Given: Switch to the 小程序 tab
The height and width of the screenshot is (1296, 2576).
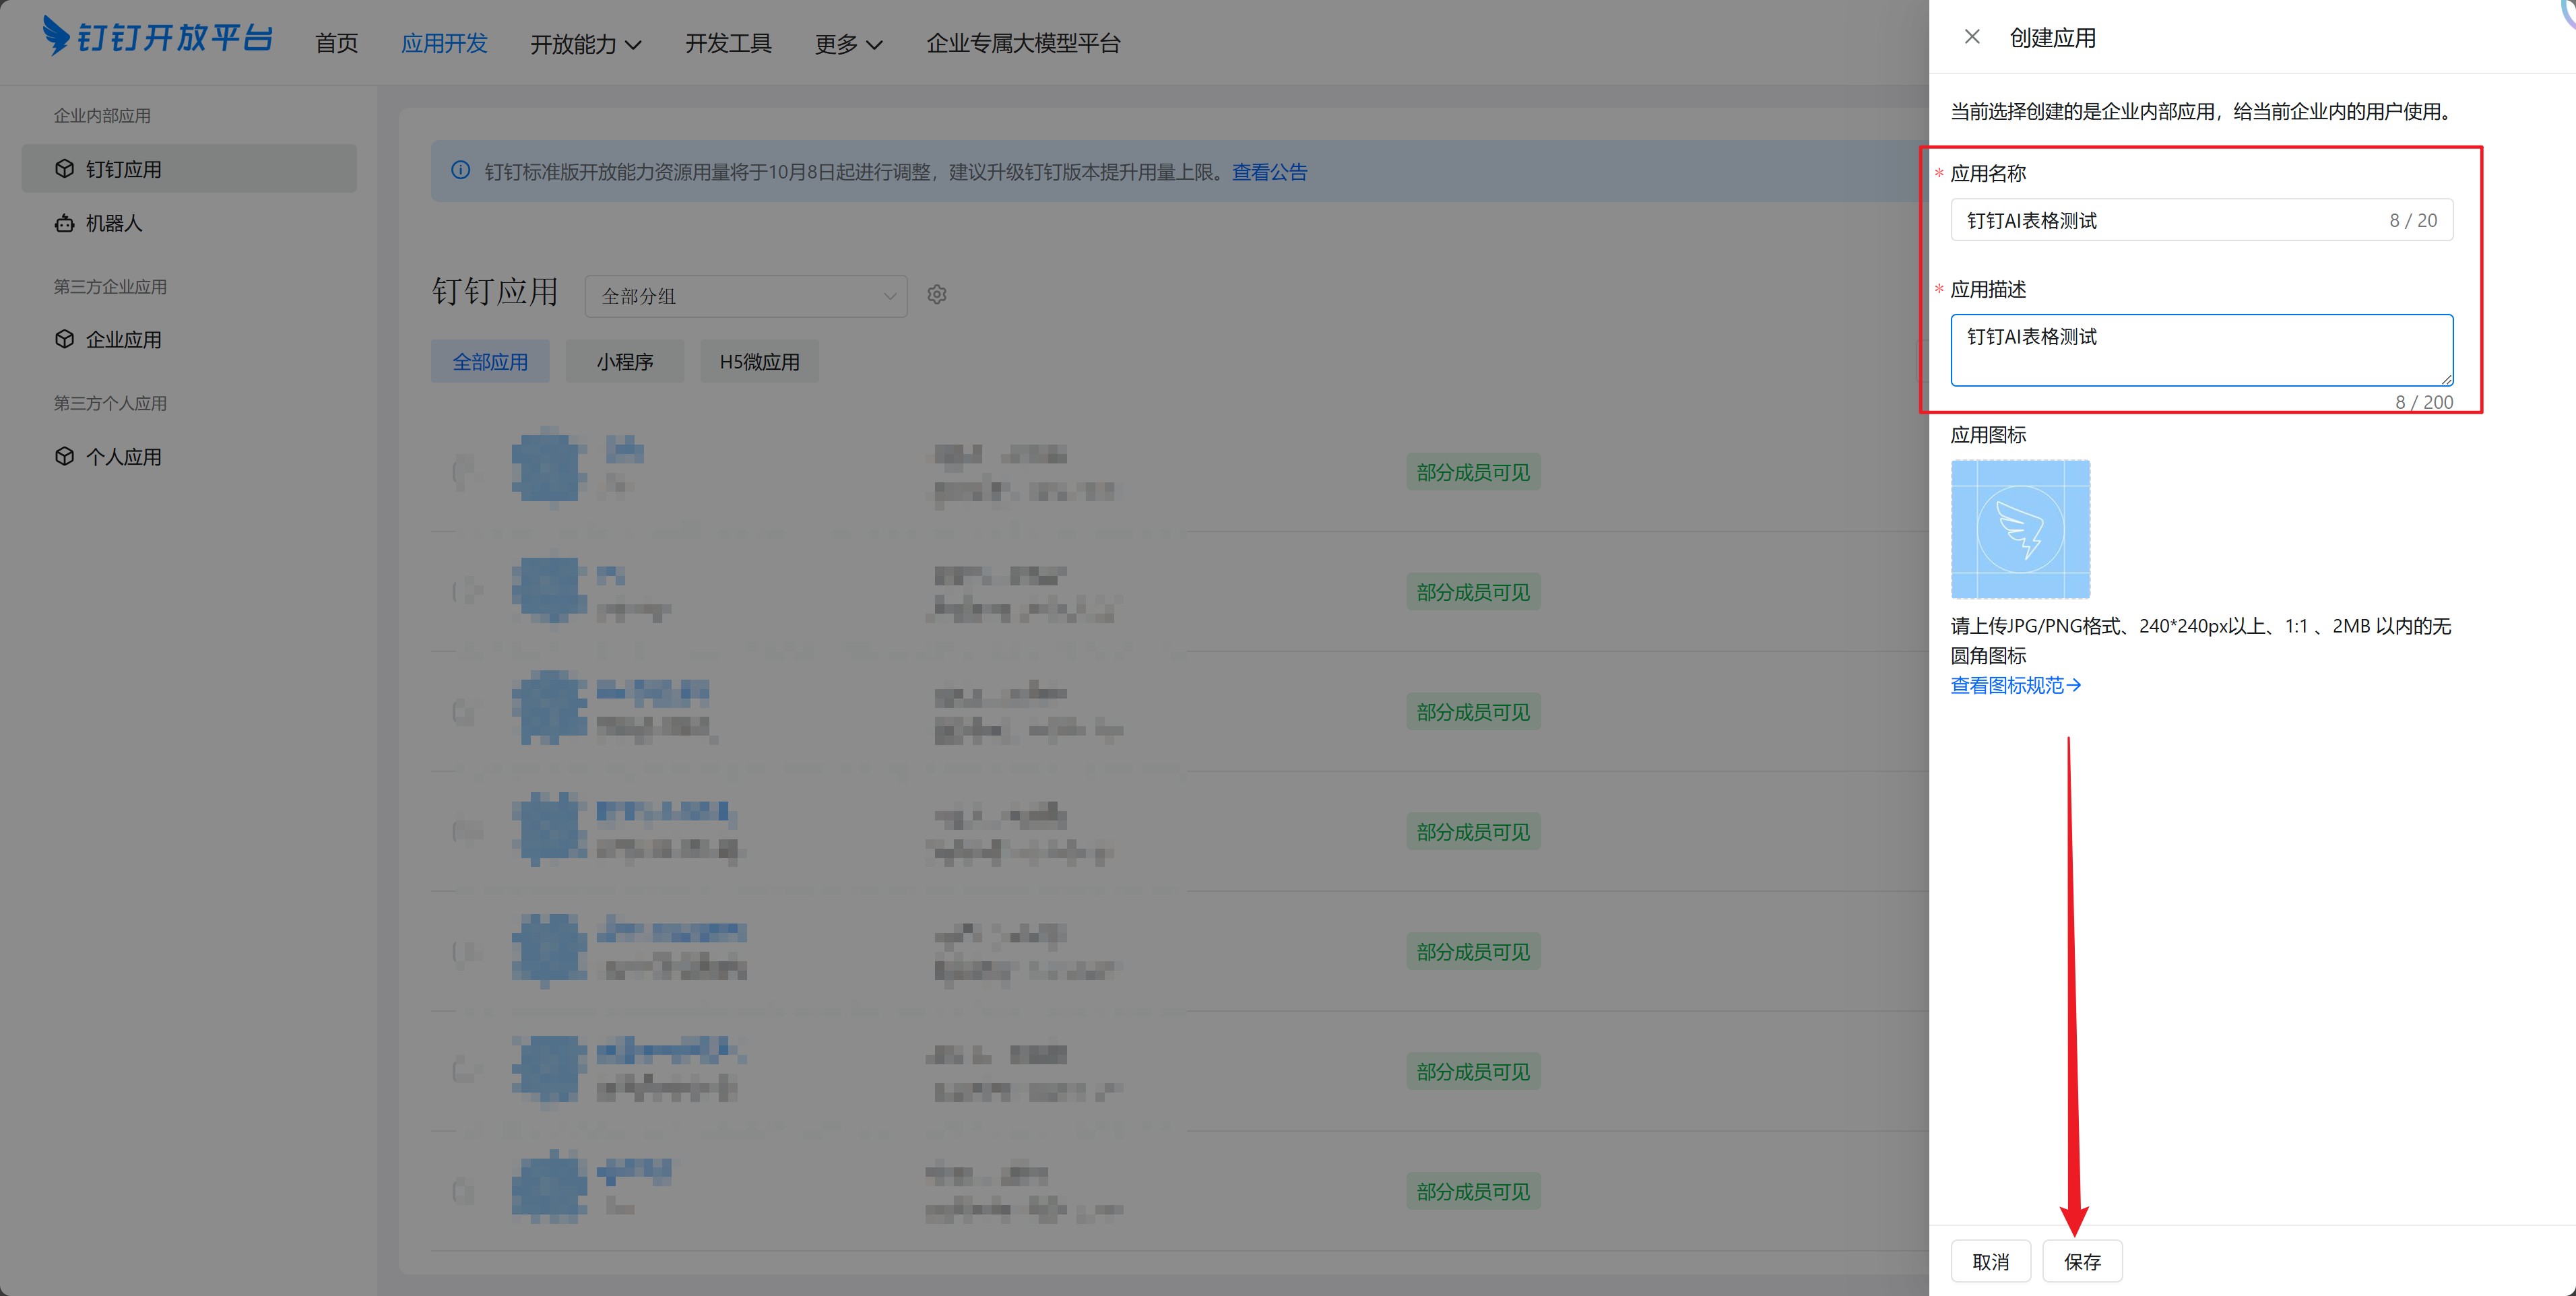Looking at the screenshot, I should (x=624, y=362).
